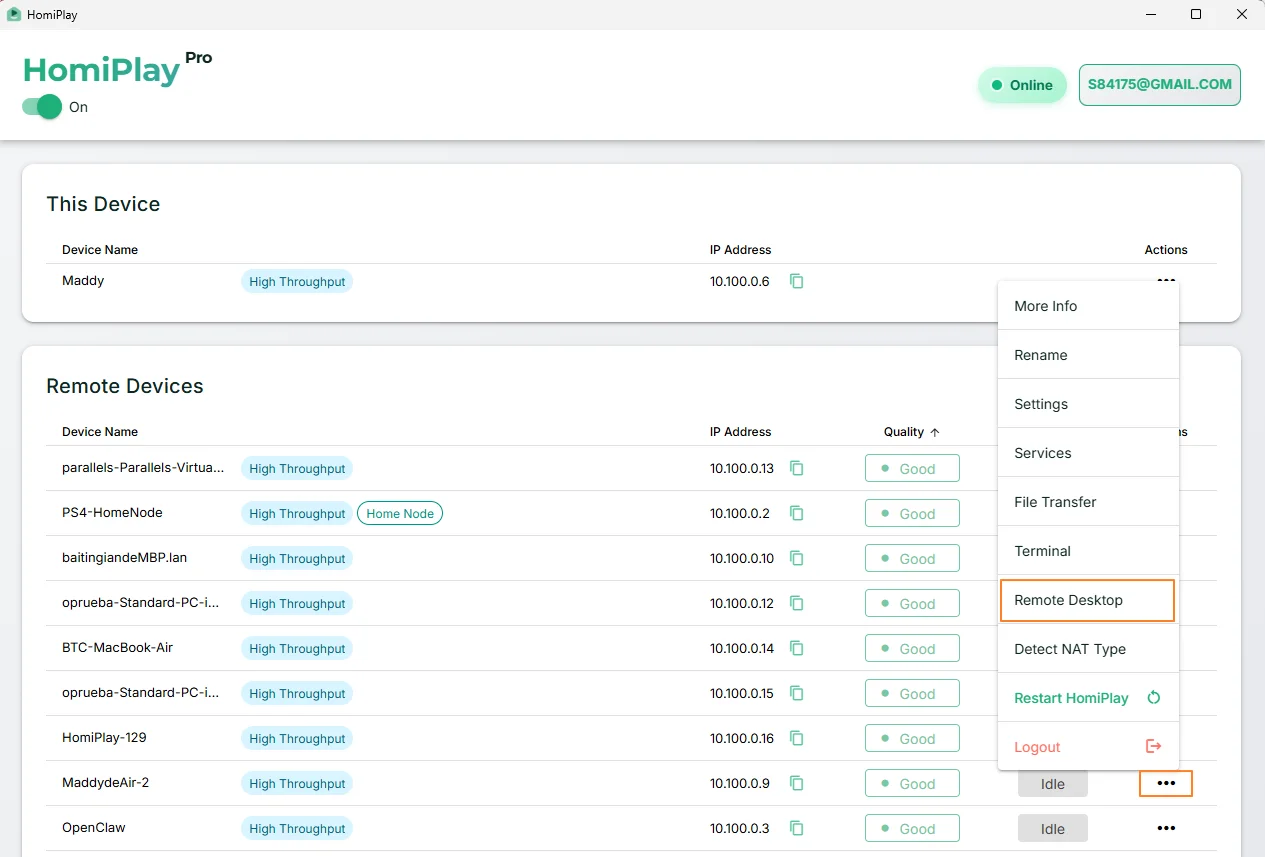Copy BTC-MacBook-Air IP address icon
The image size is (1265, 857).
[x=797, y=648]
